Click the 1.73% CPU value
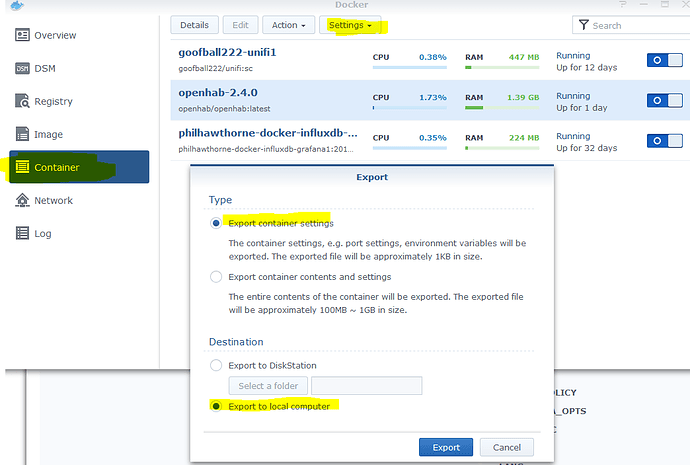The image size is (690, 465). pyautogui.click(x=433, y=97)
